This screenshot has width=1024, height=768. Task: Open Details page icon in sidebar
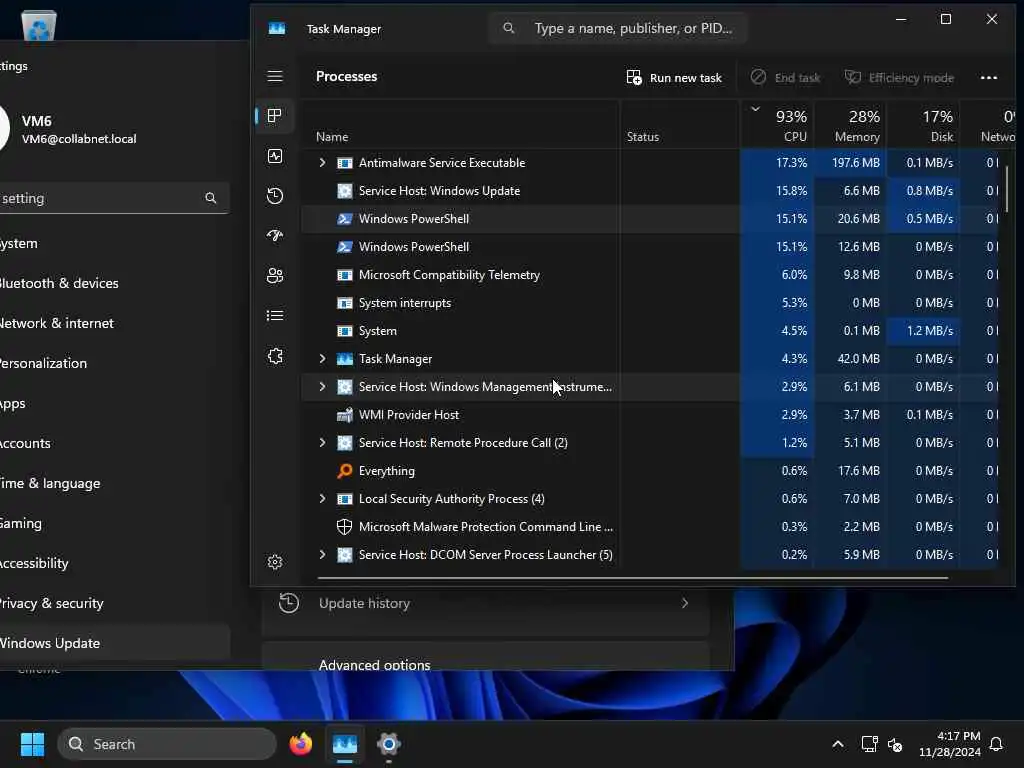tap(275, 316)
